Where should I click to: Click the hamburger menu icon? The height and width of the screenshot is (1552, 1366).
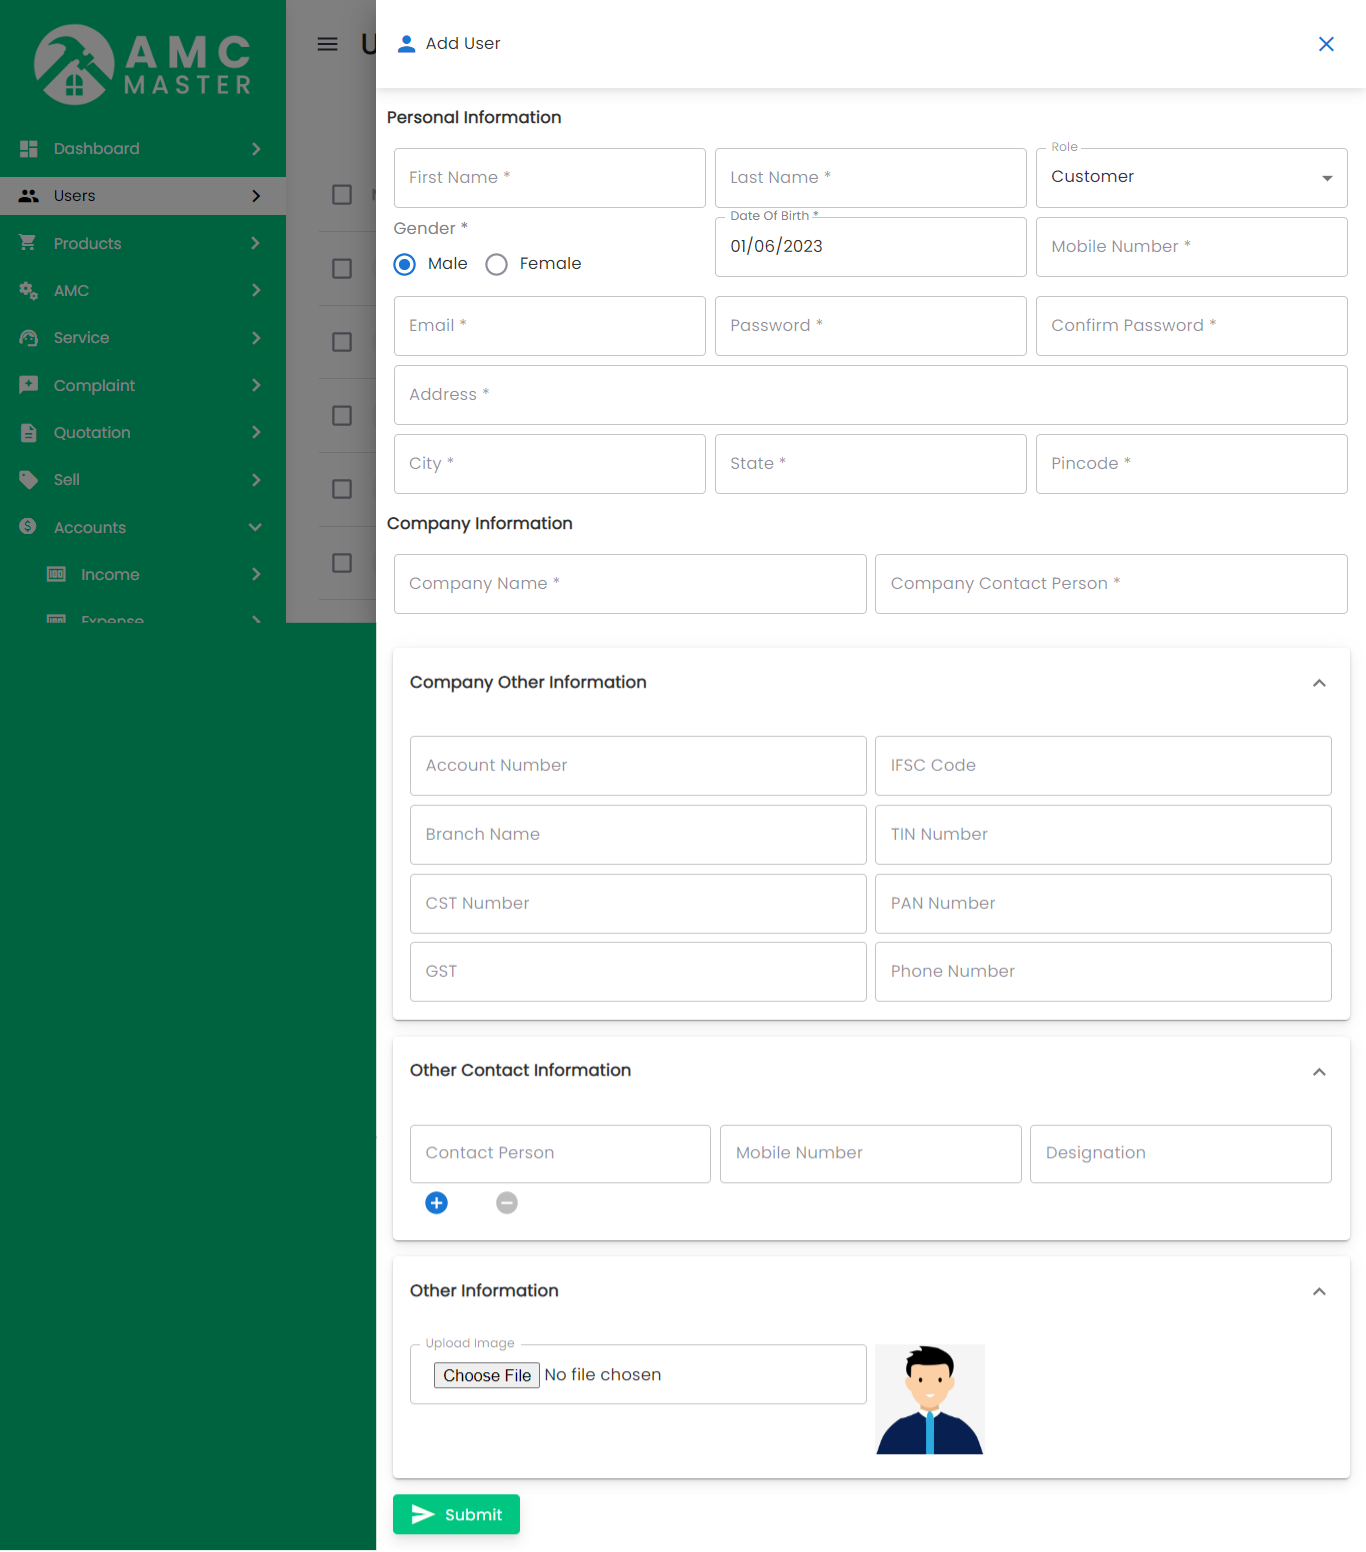click(327, 44)
